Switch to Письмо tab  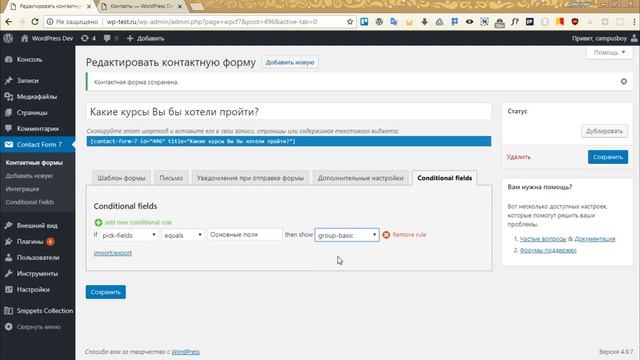(171, 178)
